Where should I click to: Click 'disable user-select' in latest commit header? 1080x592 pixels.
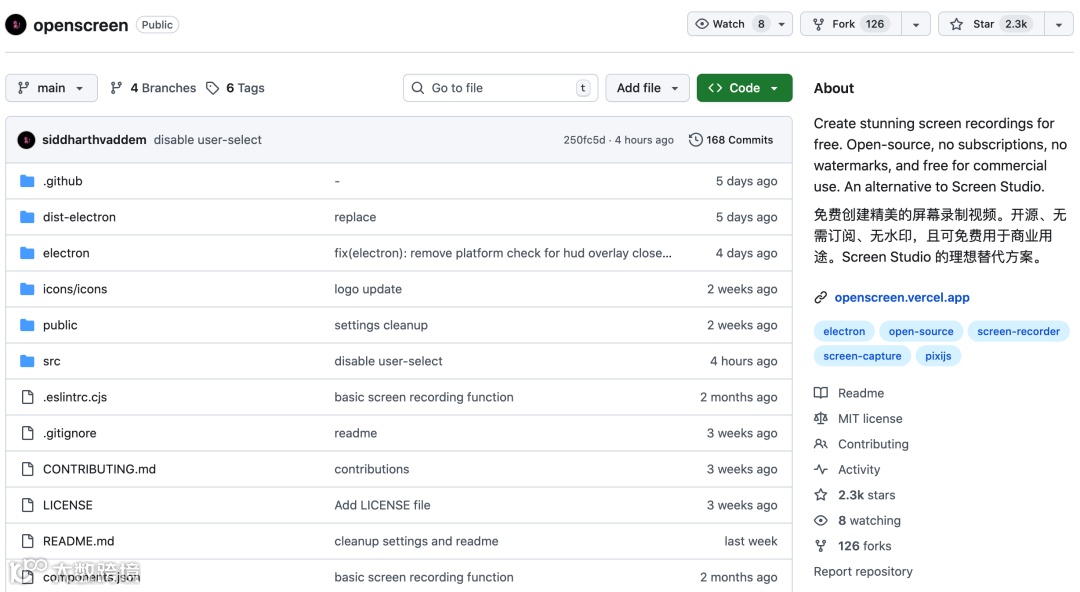point(207,140)
